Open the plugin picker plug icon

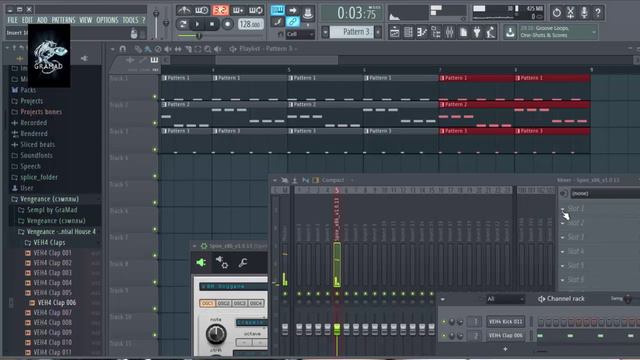point(477,32)
